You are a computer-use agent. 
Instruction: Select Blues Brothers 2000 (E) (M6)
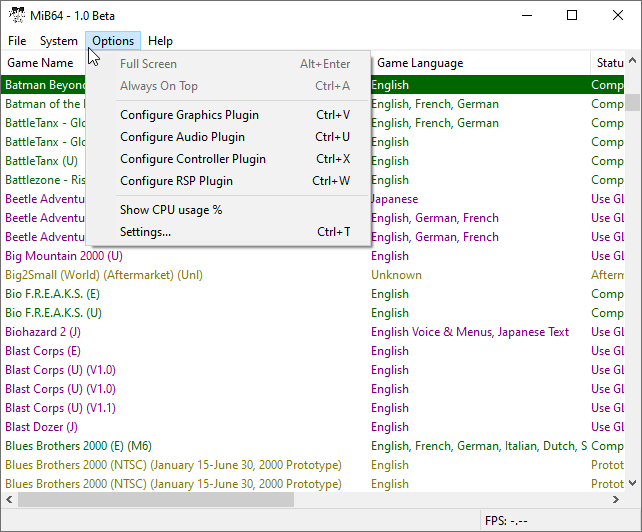78,446
